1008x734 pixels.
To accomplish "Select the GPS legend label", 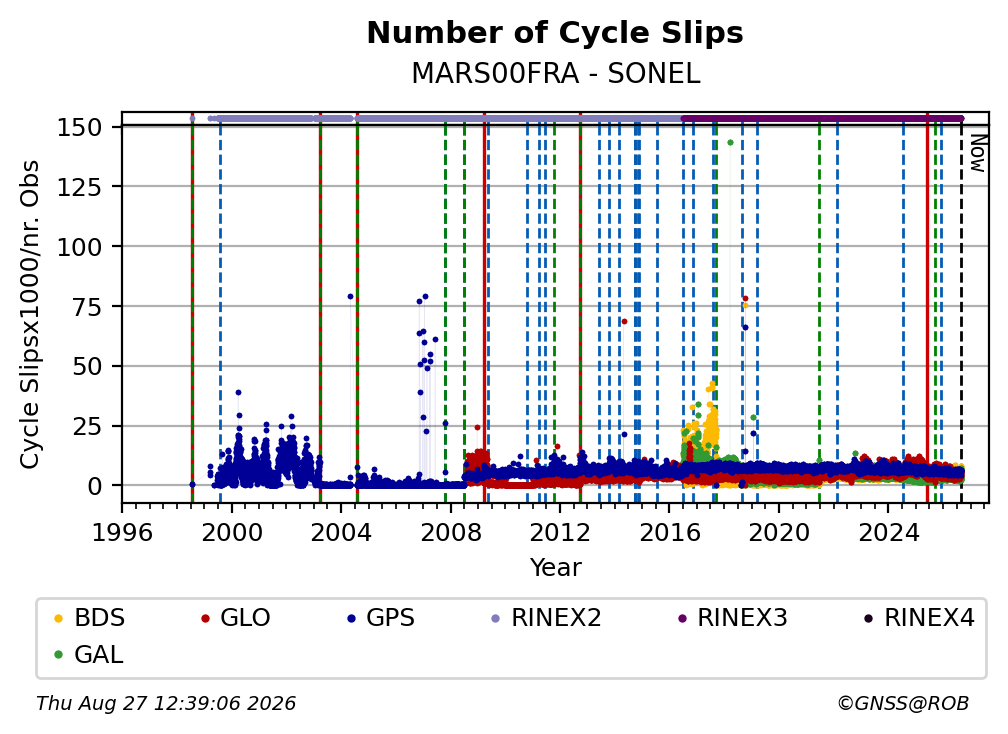I will (x=390, y=618).
